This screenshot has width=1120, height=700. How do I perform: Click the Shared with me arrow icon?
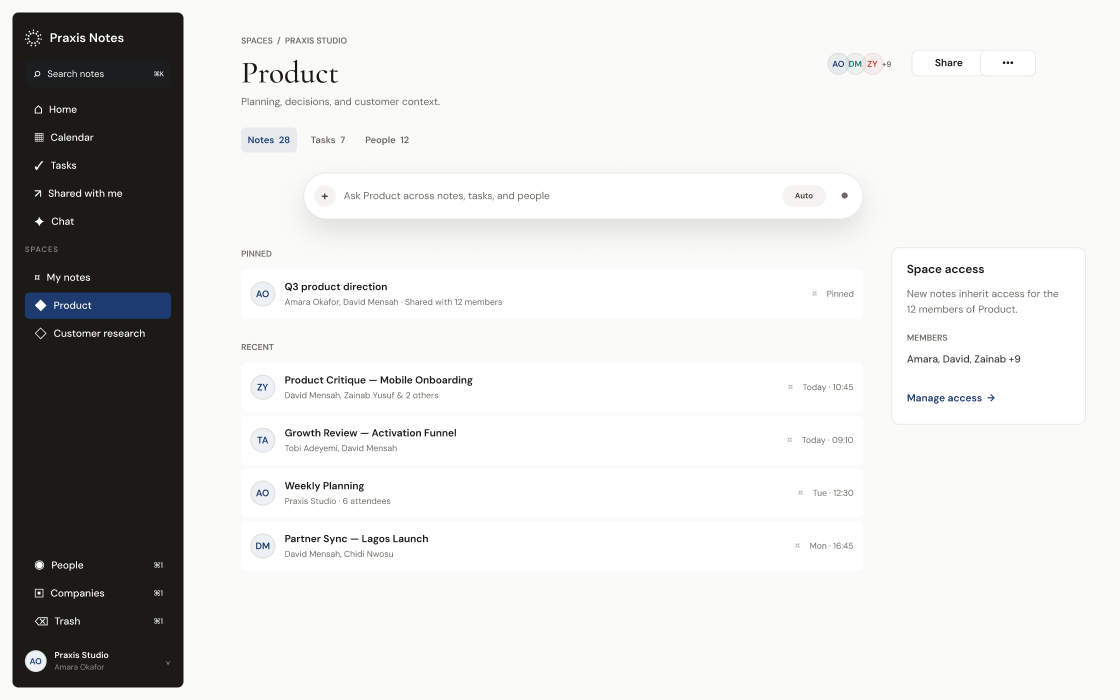[x=38, y=194]
